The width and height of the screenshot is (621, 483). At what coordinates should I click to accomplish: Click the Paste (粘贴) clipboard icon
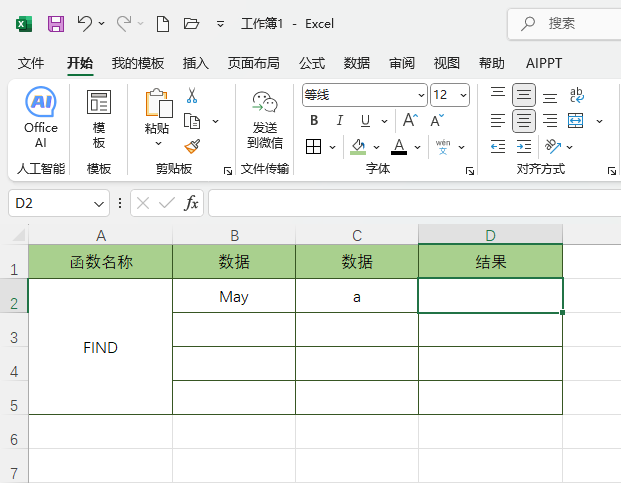(x=159, y=103)
